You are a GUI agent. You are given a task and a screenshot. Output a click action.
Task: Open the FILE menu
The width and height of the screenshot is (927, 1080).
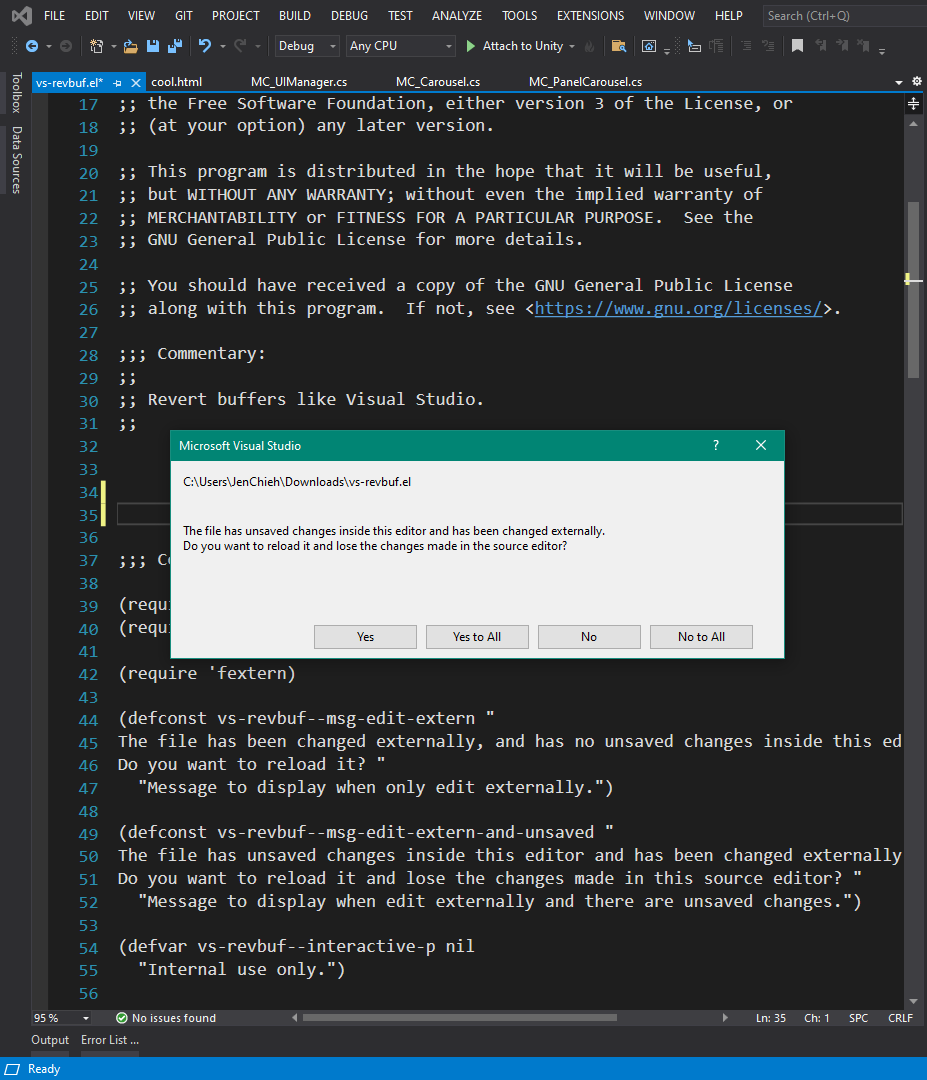54,15
